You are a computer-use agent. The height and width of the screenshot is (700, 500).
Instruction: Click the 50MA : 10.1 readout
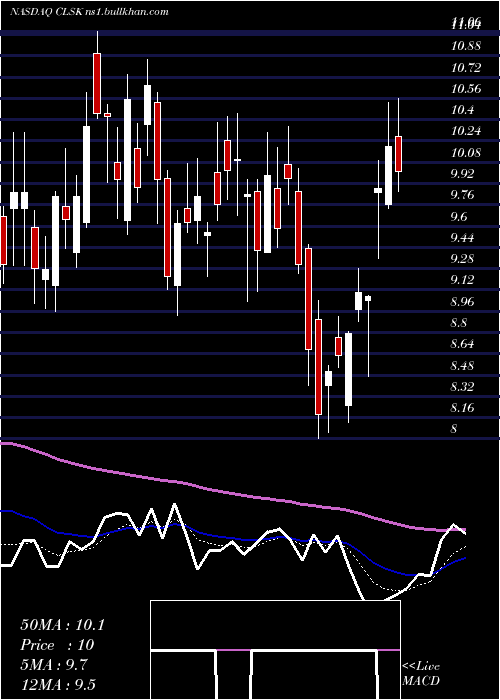coord(62,625)
